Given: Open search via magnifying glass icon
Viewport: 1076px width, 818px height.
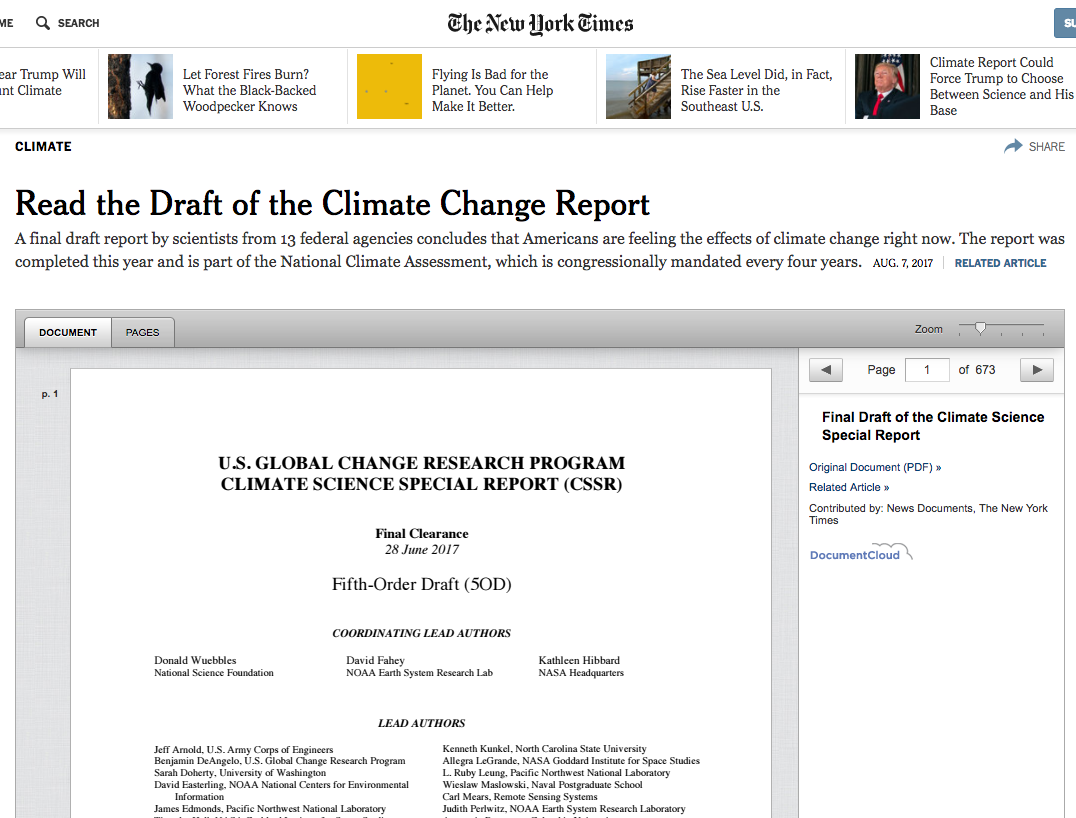Looking at the screenshot, I should pos(43,23).
